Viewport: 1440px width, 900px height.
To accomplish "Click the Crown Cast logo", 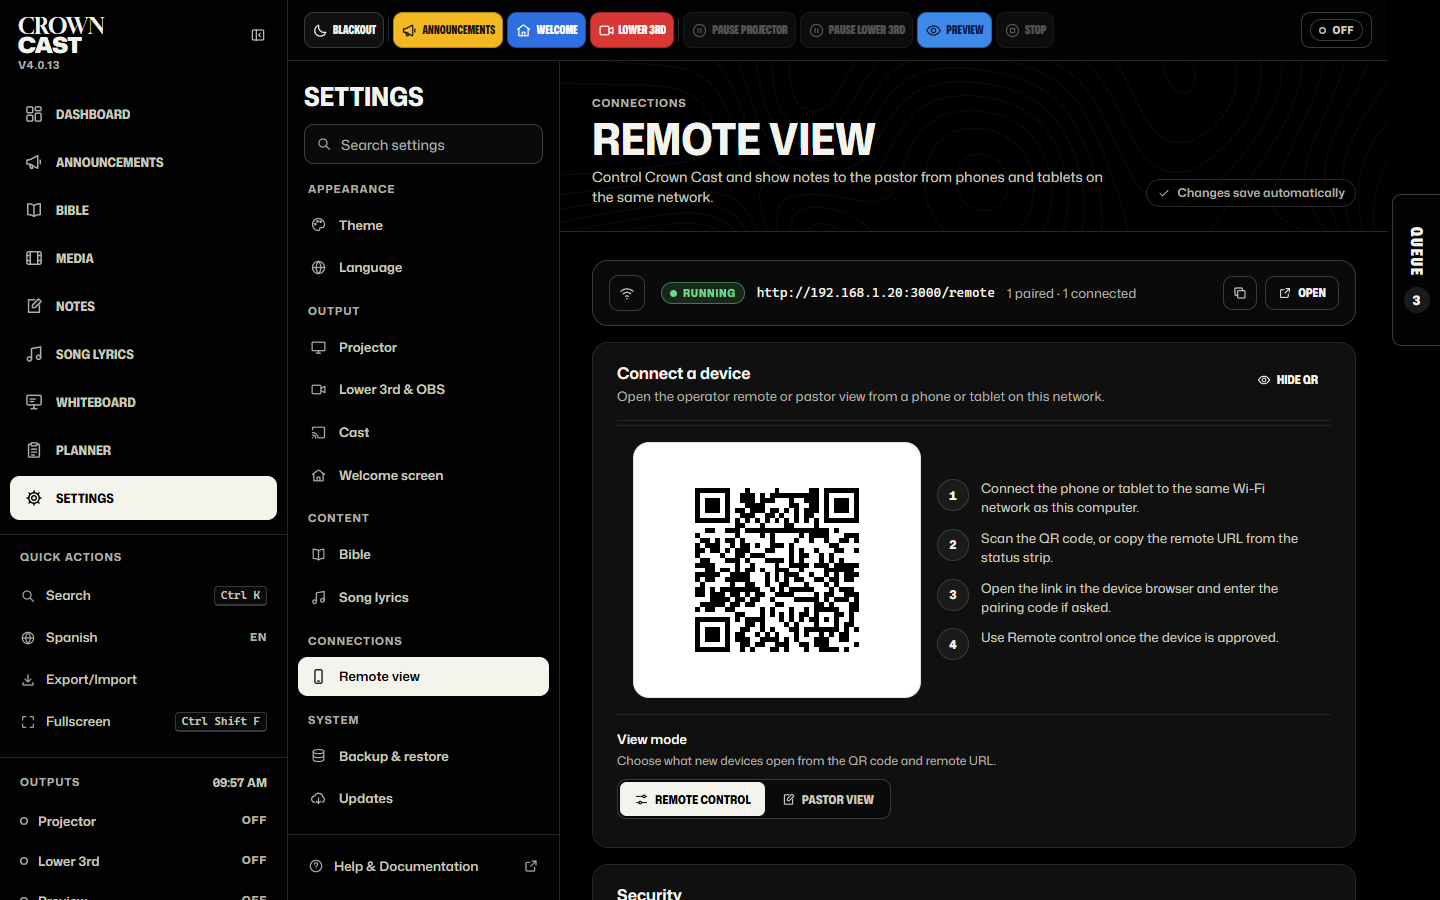I will 61,35.
